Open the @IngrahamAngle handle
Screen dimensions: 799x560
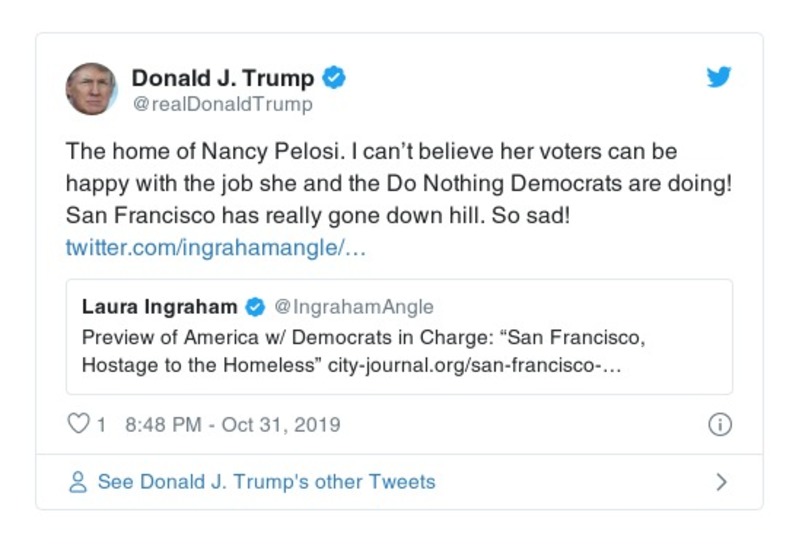point(354,306)
